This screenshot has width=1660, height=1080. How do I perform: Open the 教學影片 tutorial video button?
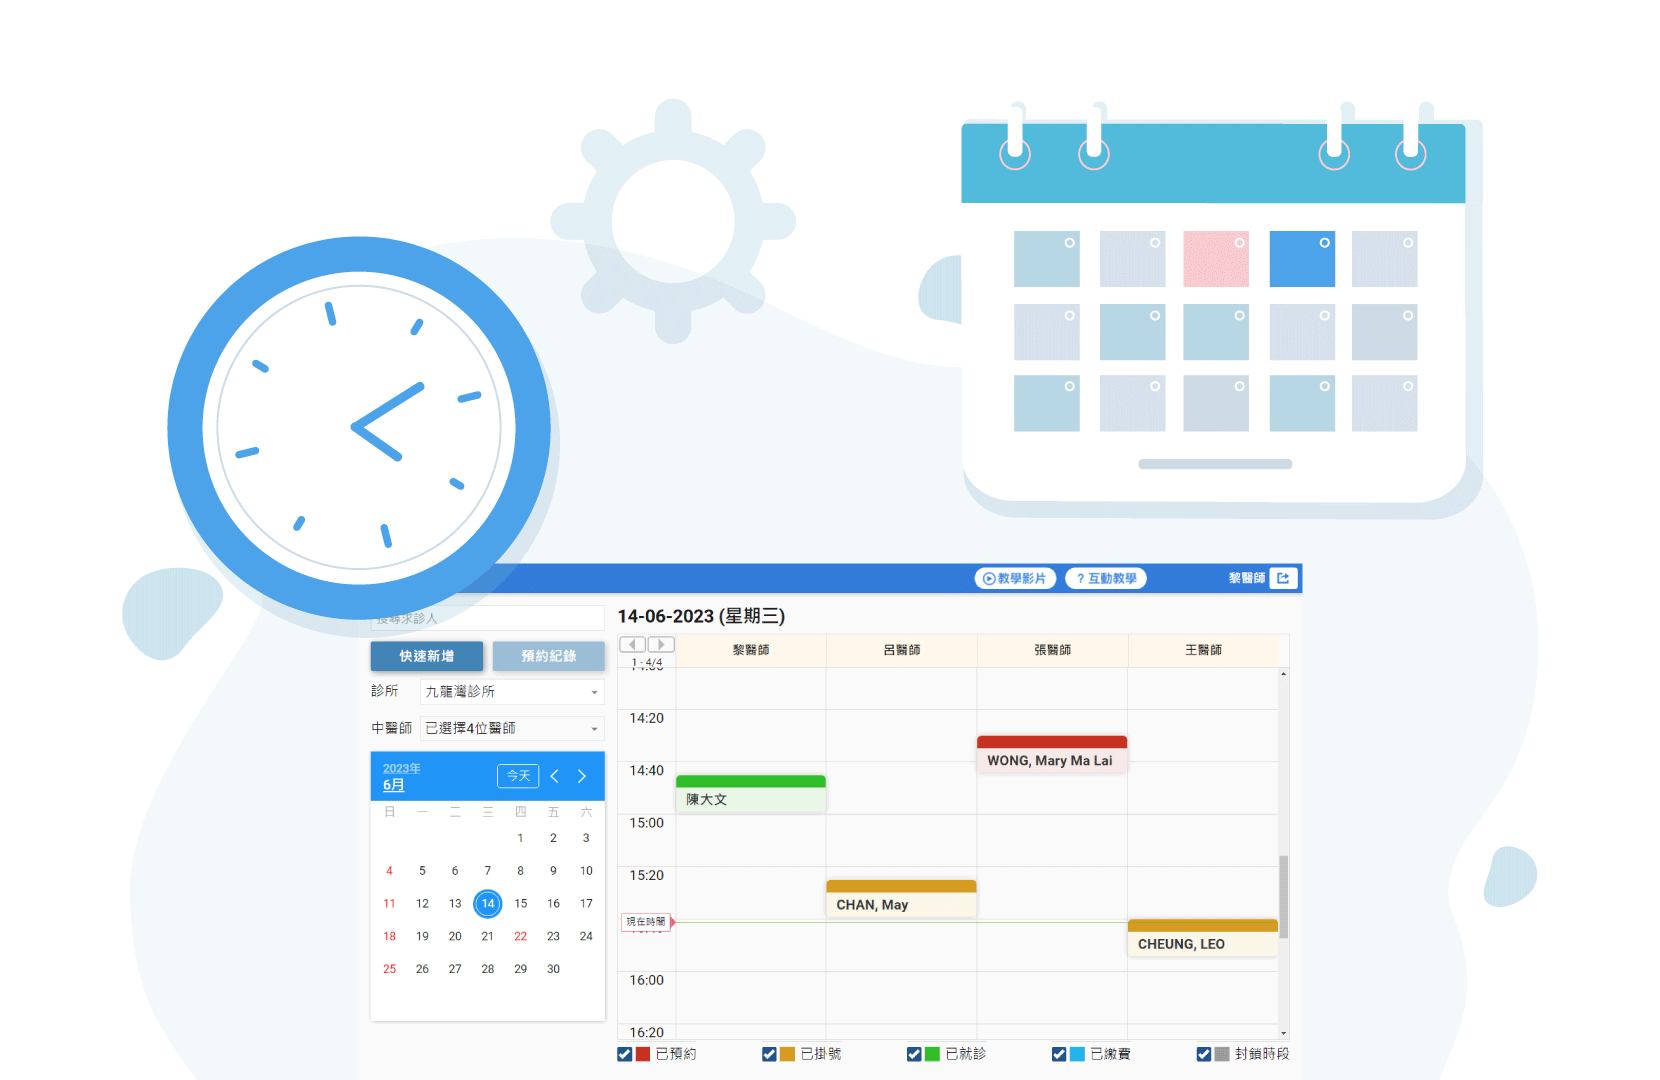coord(1015,578)
